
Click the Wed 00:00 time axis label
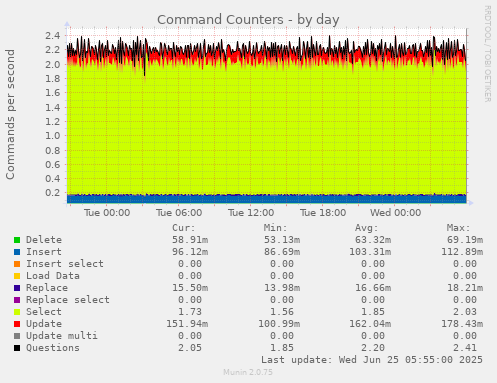395,213
